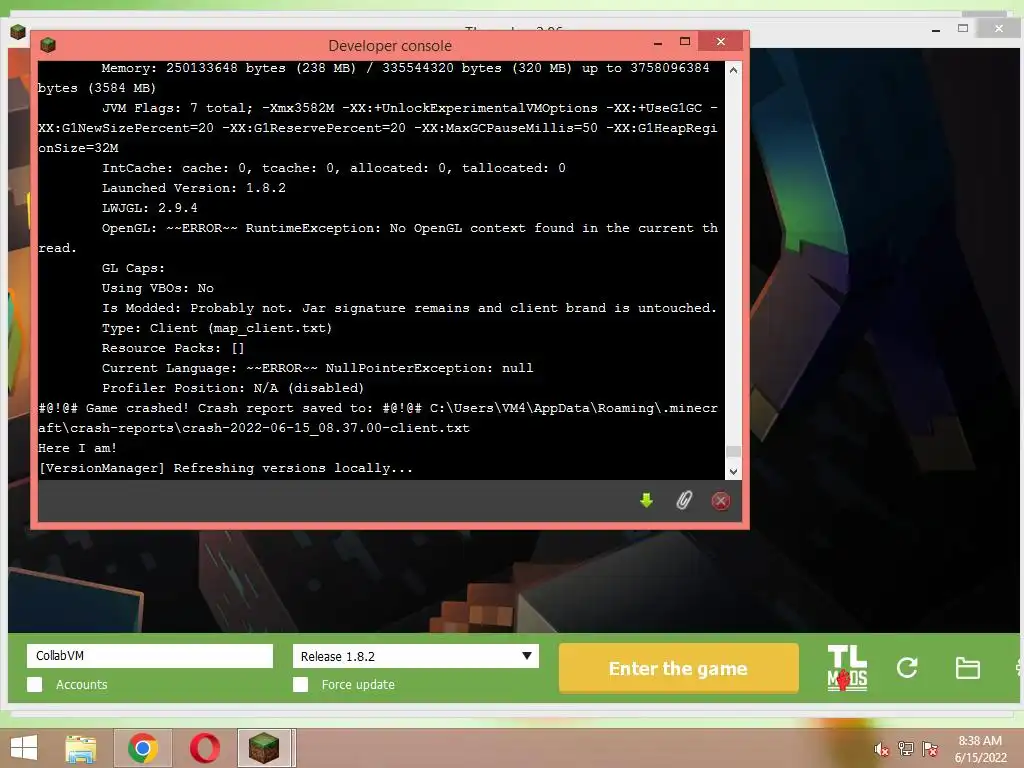Image resolution: width=1024 pixels, height=768 pixels.
Task: Click 'Type: Client (map_client.txt)' line
Action: point(217,328)
